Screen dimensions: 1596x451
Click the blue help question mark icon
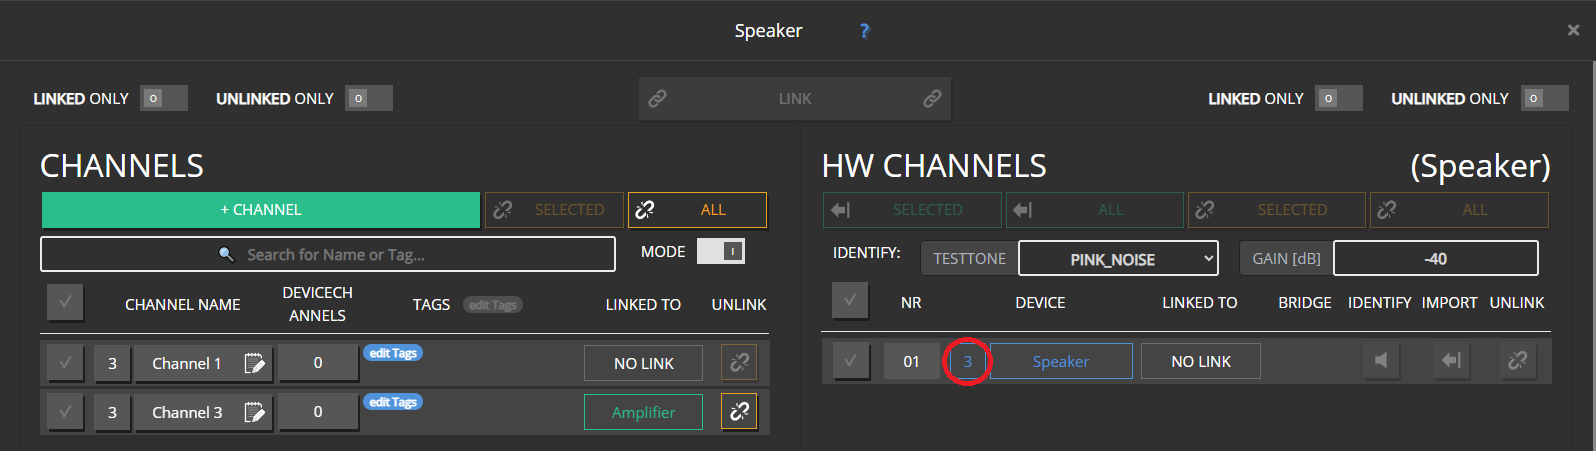(864, 31)
